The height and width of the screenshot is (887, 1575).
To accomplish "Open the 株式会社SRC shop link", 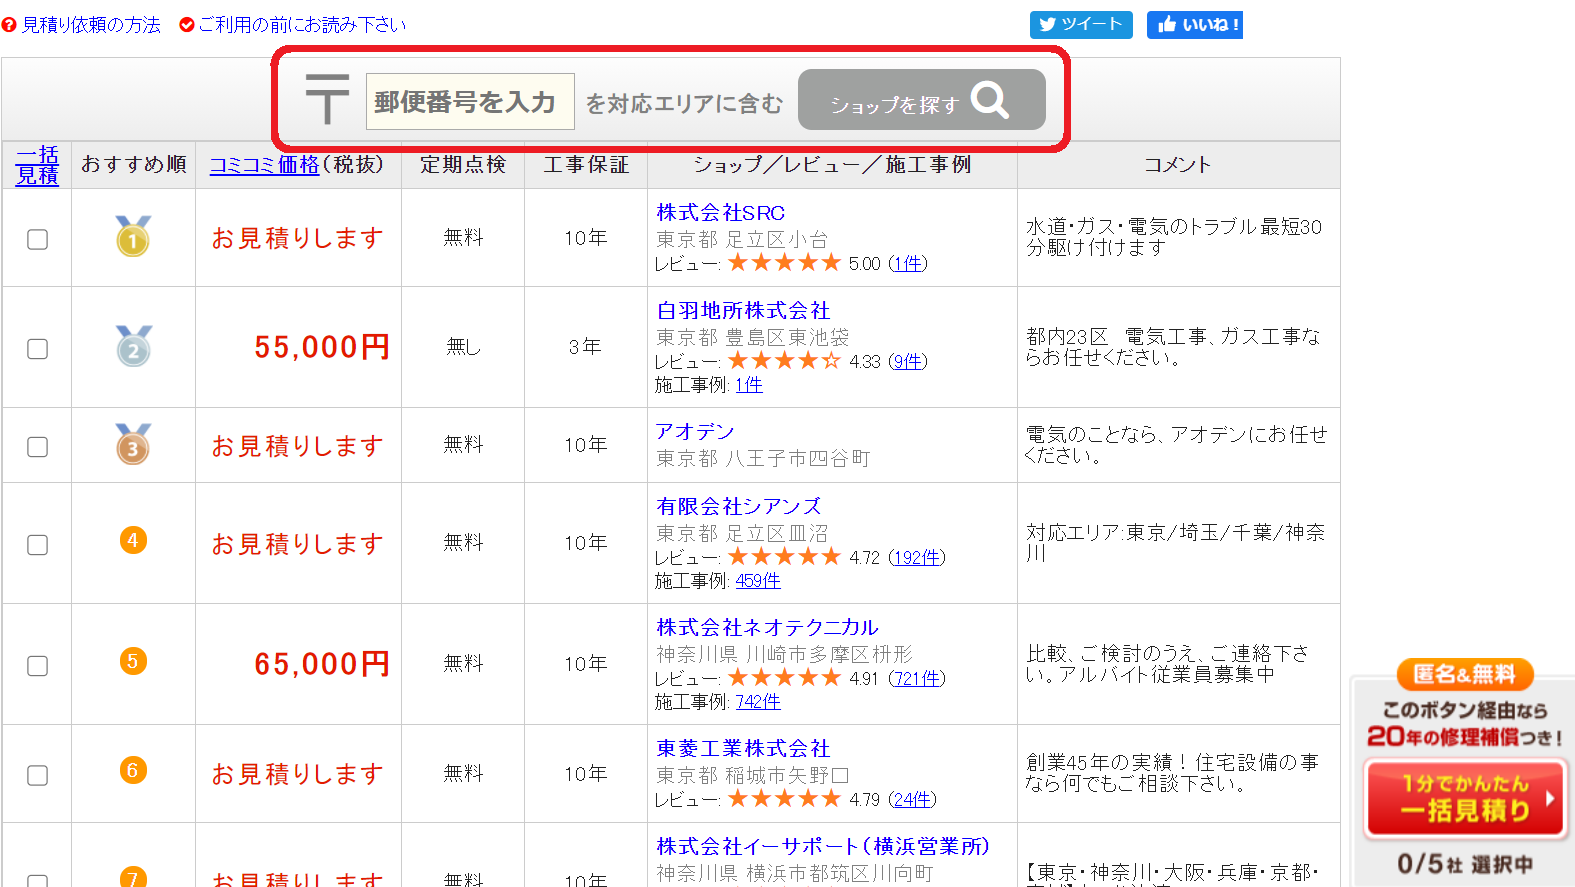I will pyautogui.click(x=720, y=213).
